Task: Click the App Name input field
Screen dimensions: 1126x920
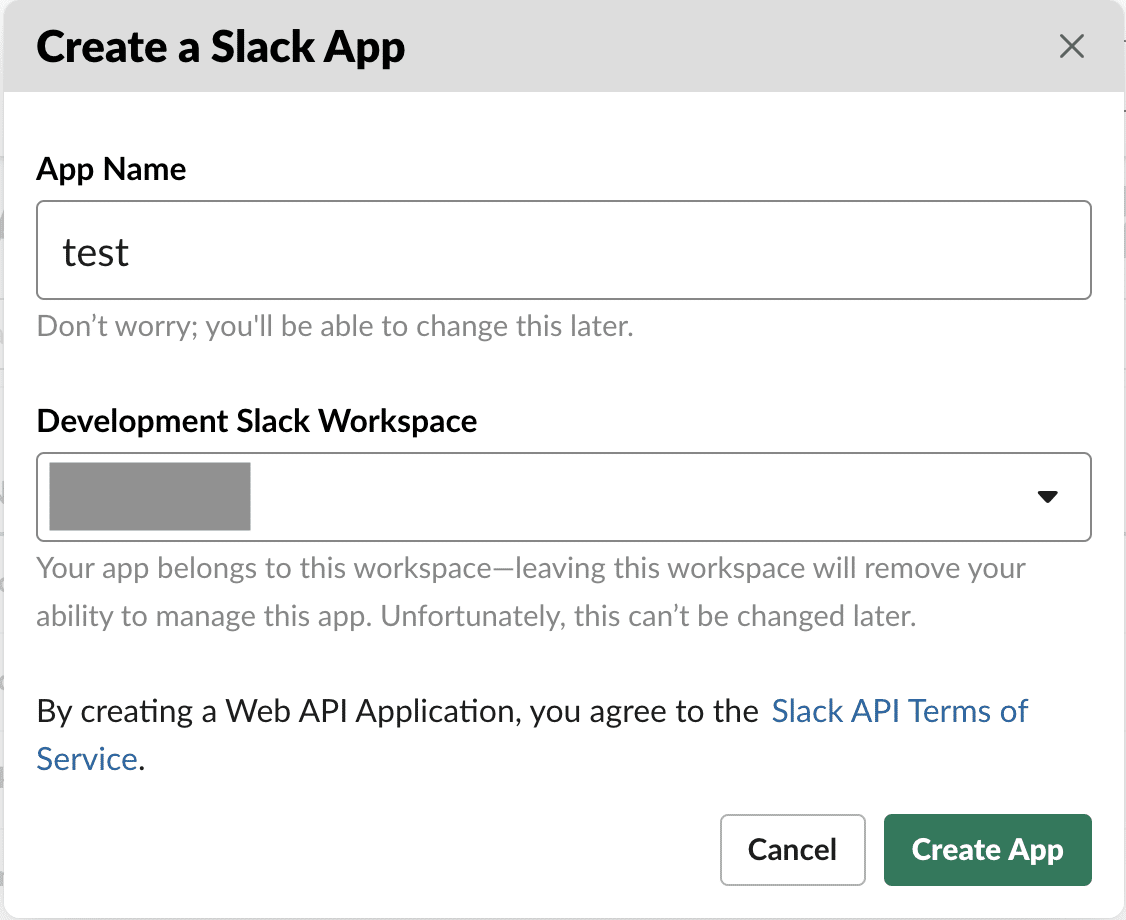Action: pyautogui.click(x=563, y=250)
